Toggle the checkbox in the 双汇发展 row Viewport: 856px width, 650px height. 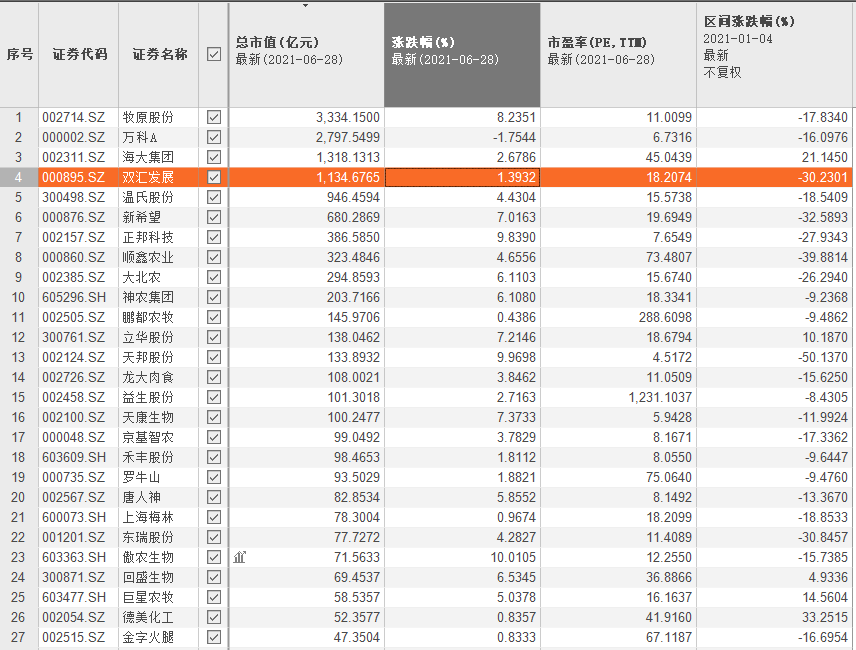pos(214,177)
